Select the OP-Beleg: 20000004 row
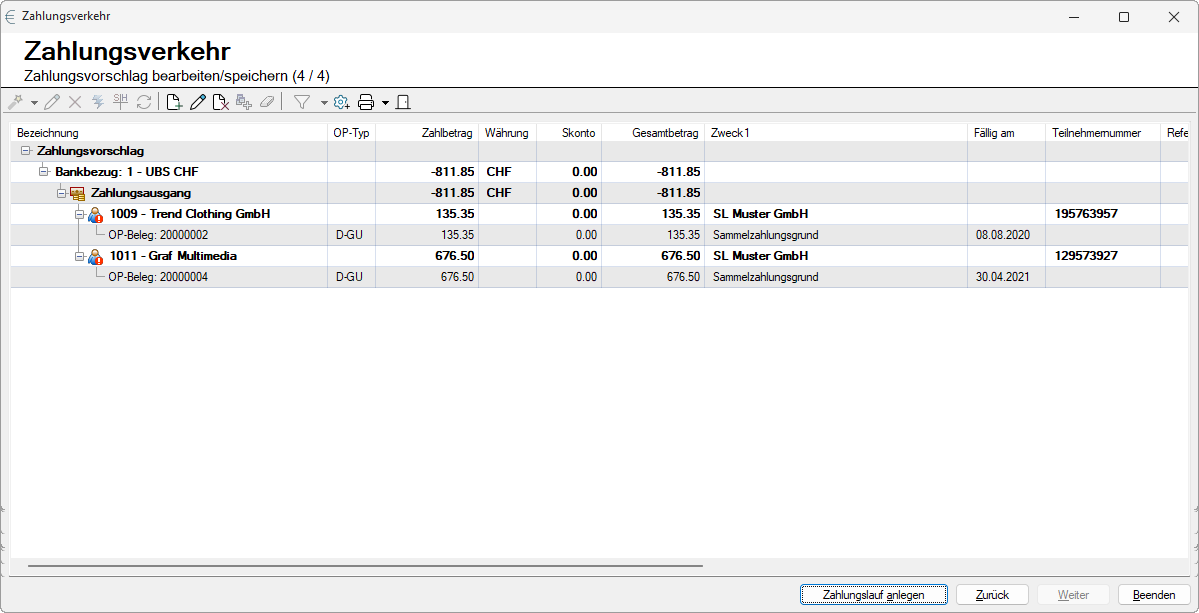The width and height of the screenshot is (1199, 613). 158,277
